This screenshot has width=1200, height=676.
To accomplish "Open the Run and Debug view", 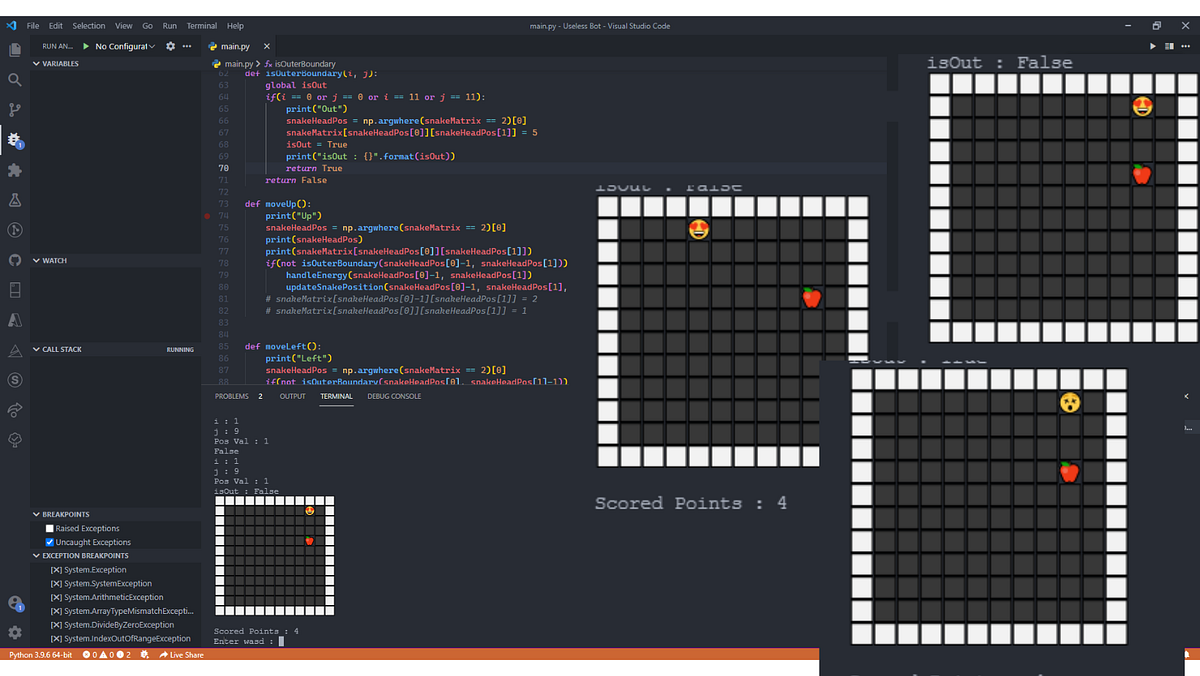I will [14, 140].
